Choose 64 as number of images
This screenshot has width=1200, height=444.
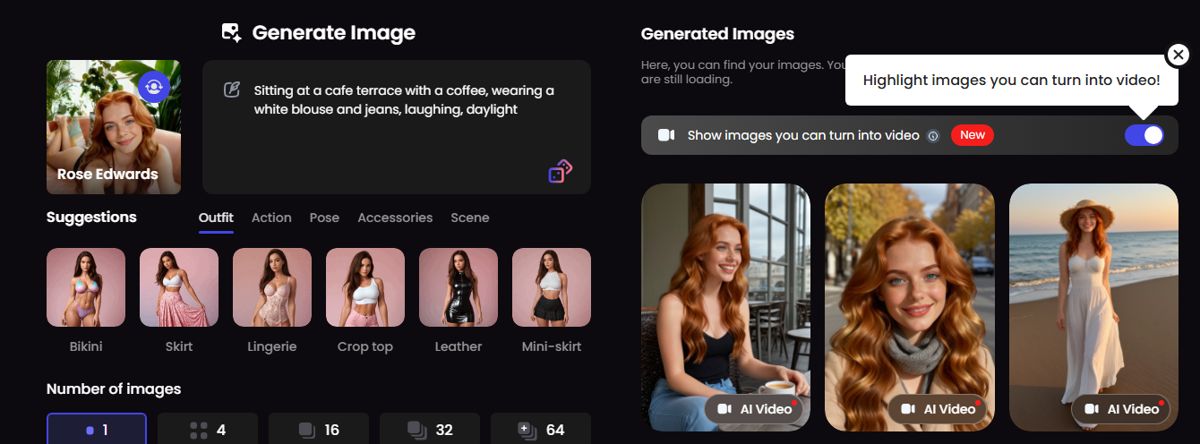[541, 429]
